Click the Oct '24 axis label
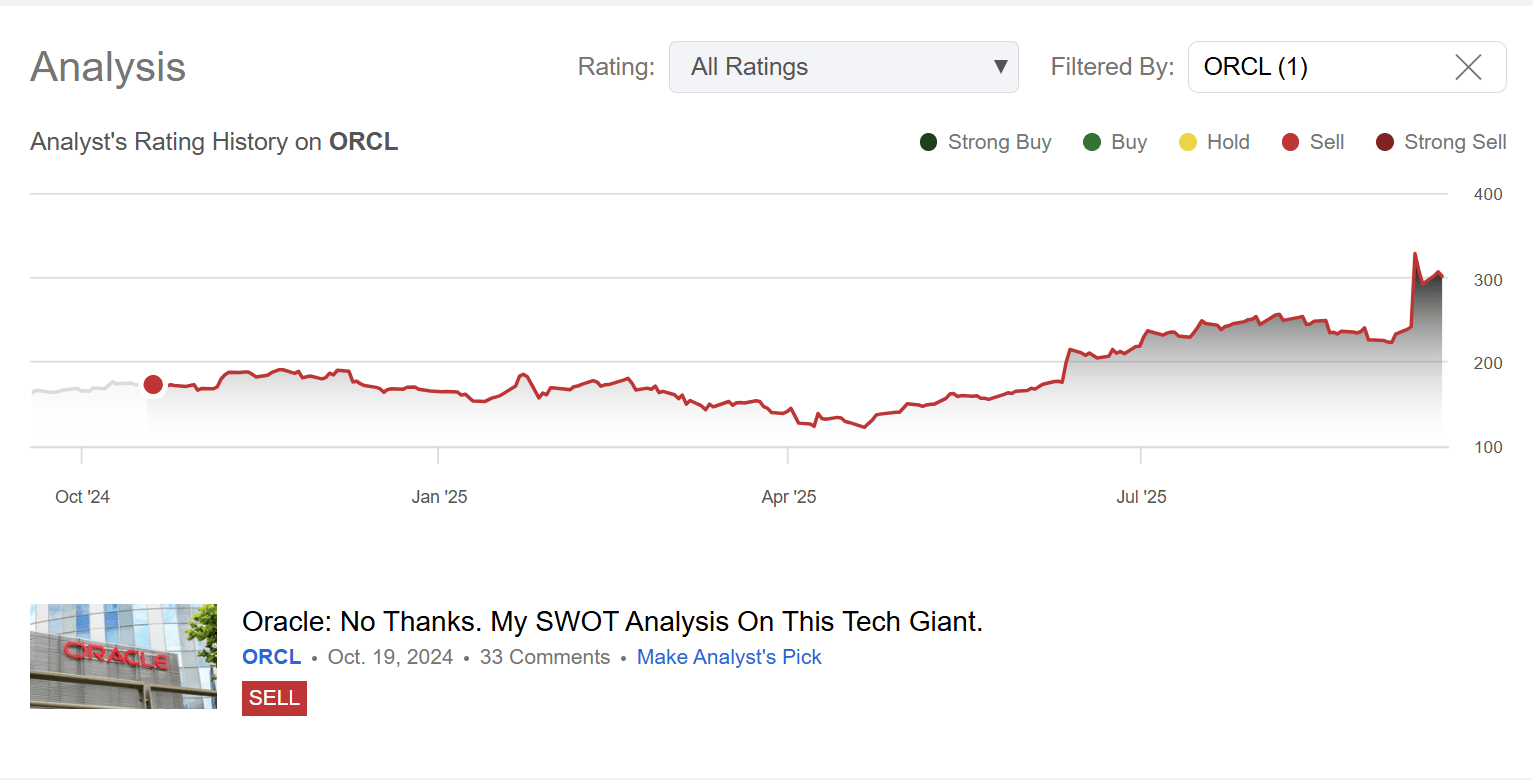Screen dimensions: 1533x780 82,497
